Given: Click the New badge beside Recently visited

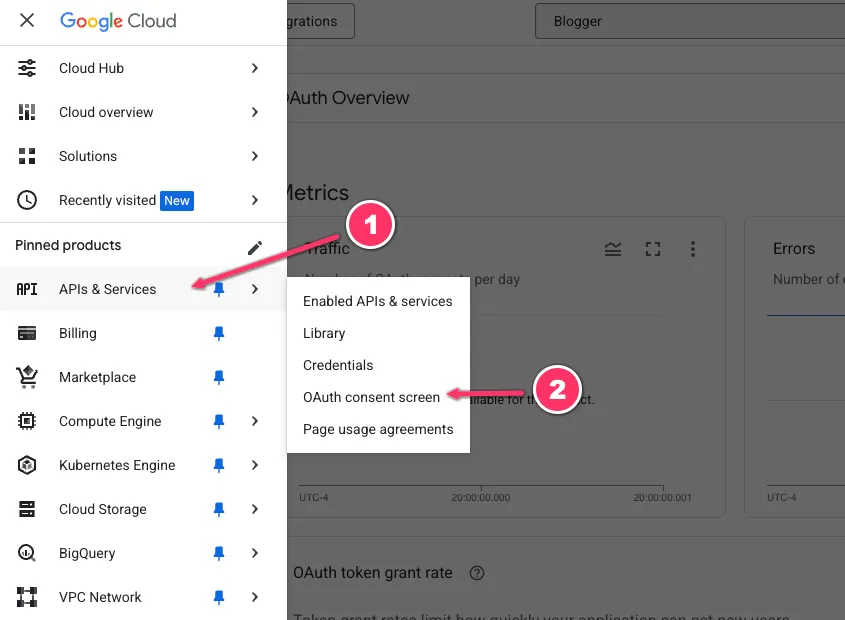Looking at the screenshot, I should tap(177, 201).
